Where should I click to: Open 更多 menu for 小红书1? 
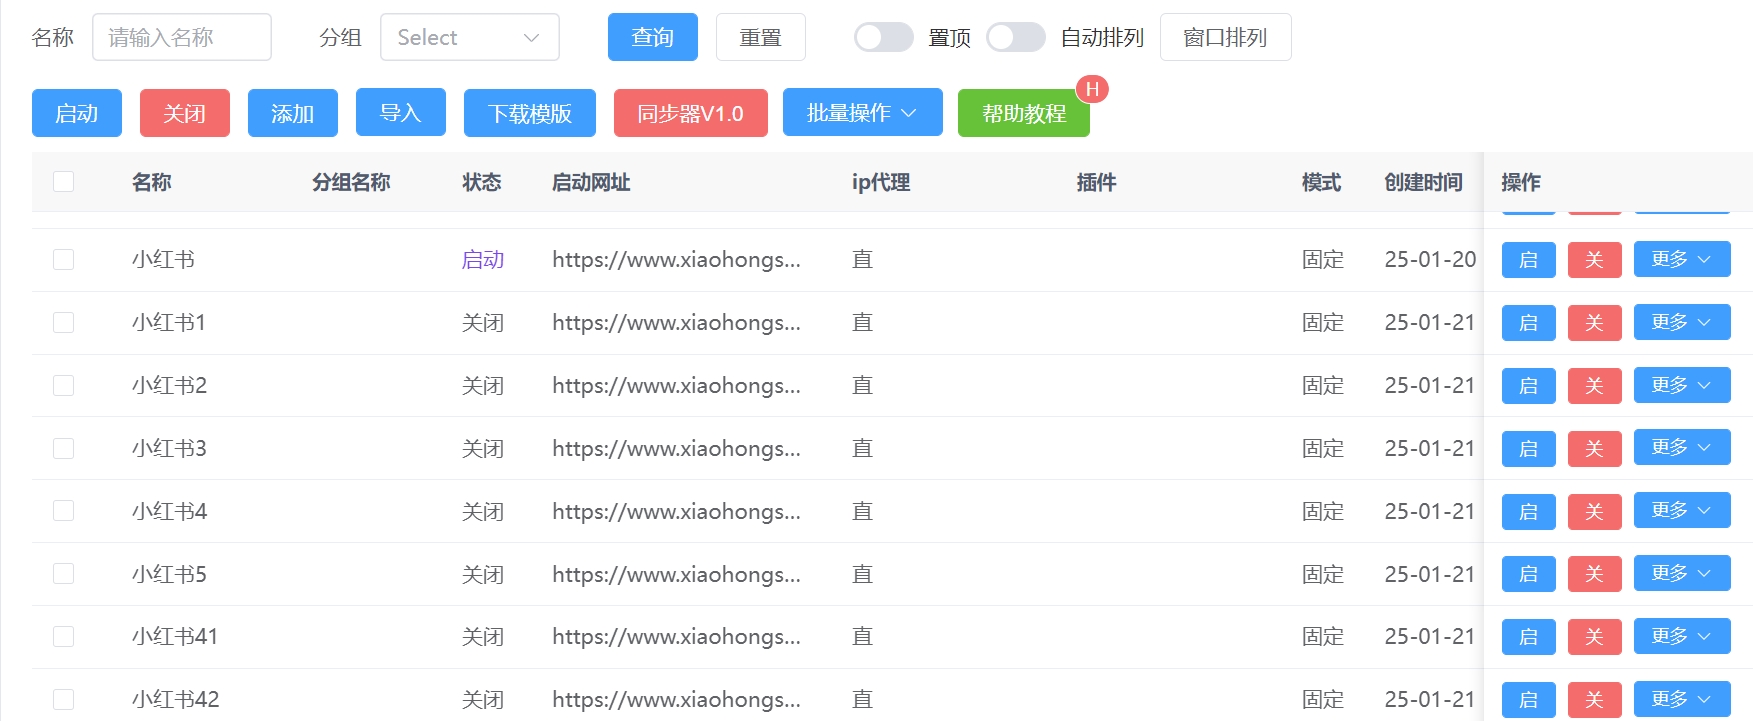[1682, 322]
